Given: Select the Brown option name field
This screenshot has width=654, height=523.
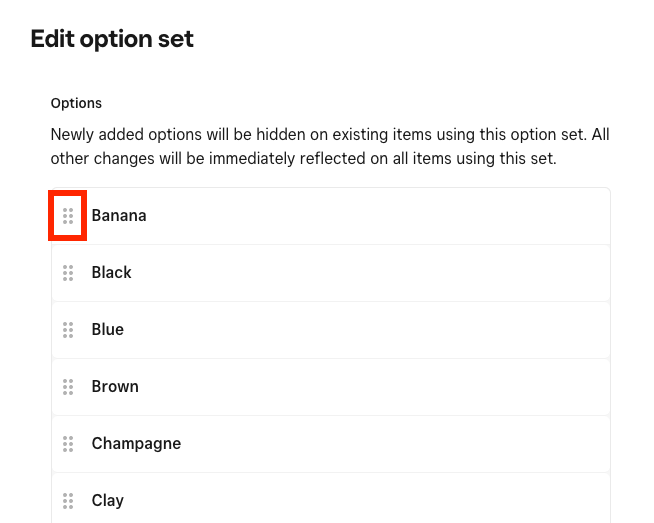Looking at the screenshot, I should click(x=115, y=386).
